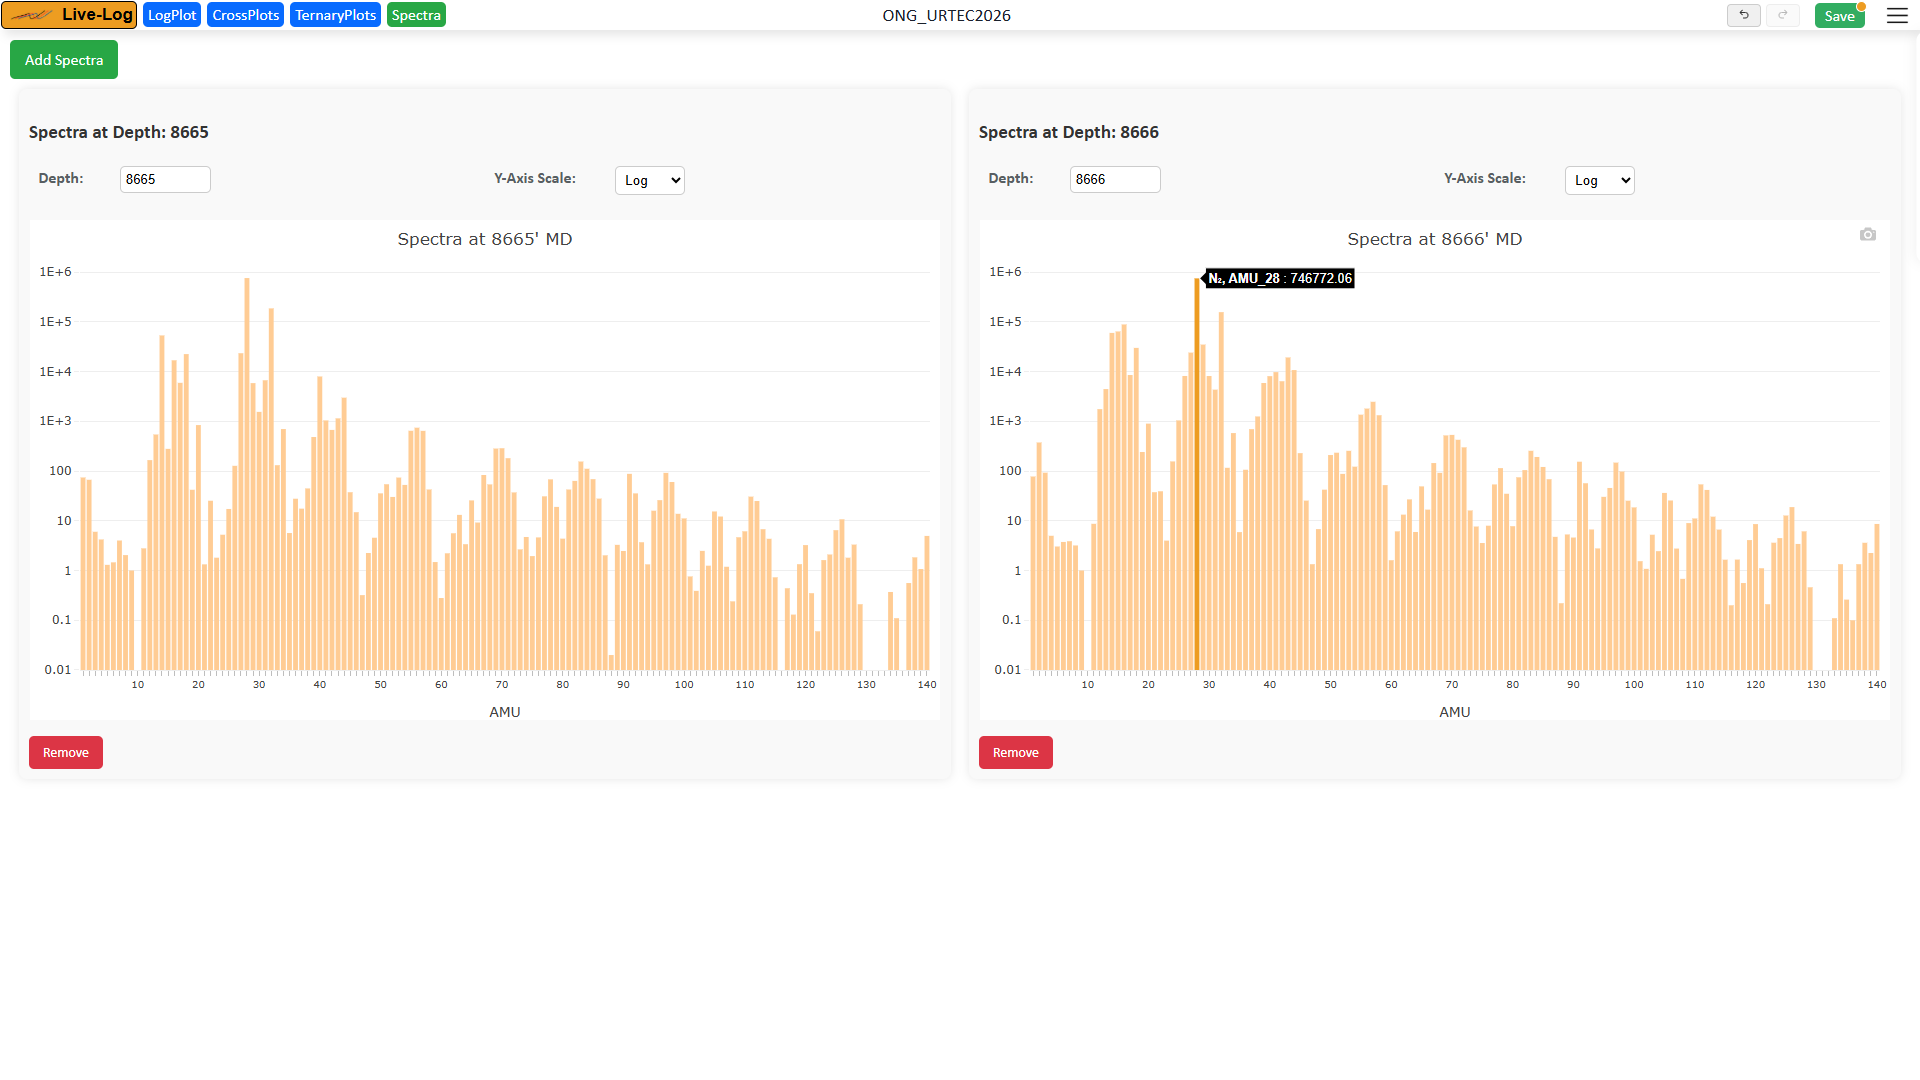Click the 'Spectra at 8666' MD' chart title
Image resolution: width=1920 pixels, height=1080 pixels.
[1435, 239]
